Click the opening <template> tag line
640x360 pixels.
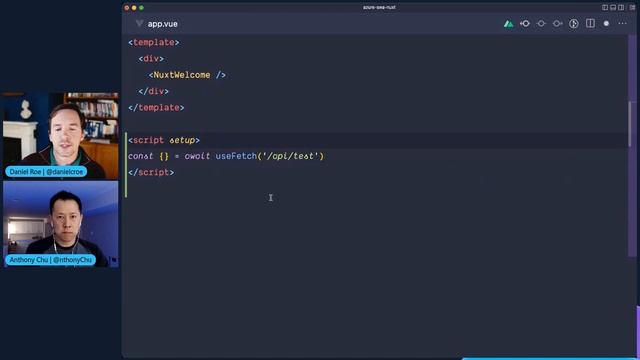click(x=153, y=42)
